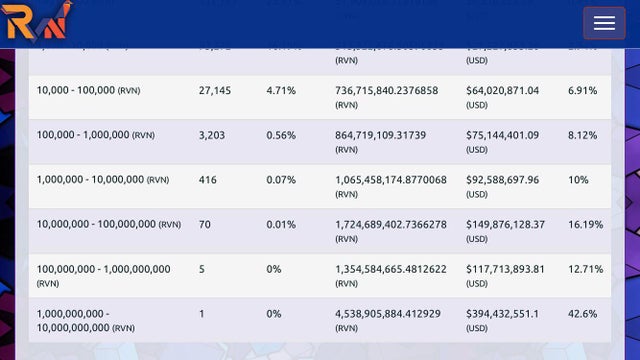The height and width of the screenshot is (360, 640).
Task: Click the 10,000,000 - 100,000,000 RVN range
Action: (x=109, y=224)
